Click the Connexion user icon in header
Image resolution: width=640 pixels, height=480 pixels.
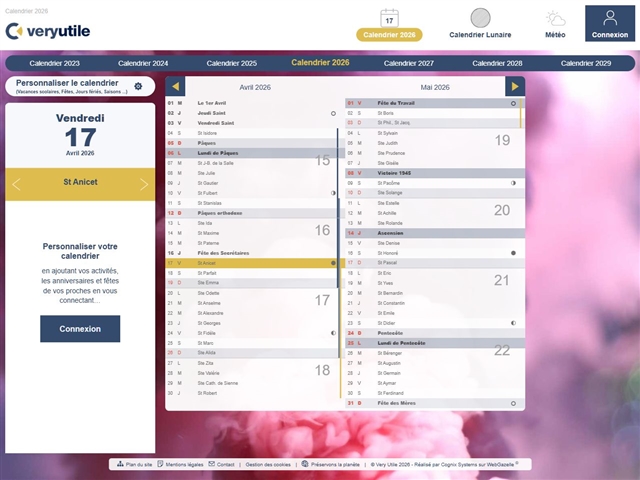pos(610,18)
